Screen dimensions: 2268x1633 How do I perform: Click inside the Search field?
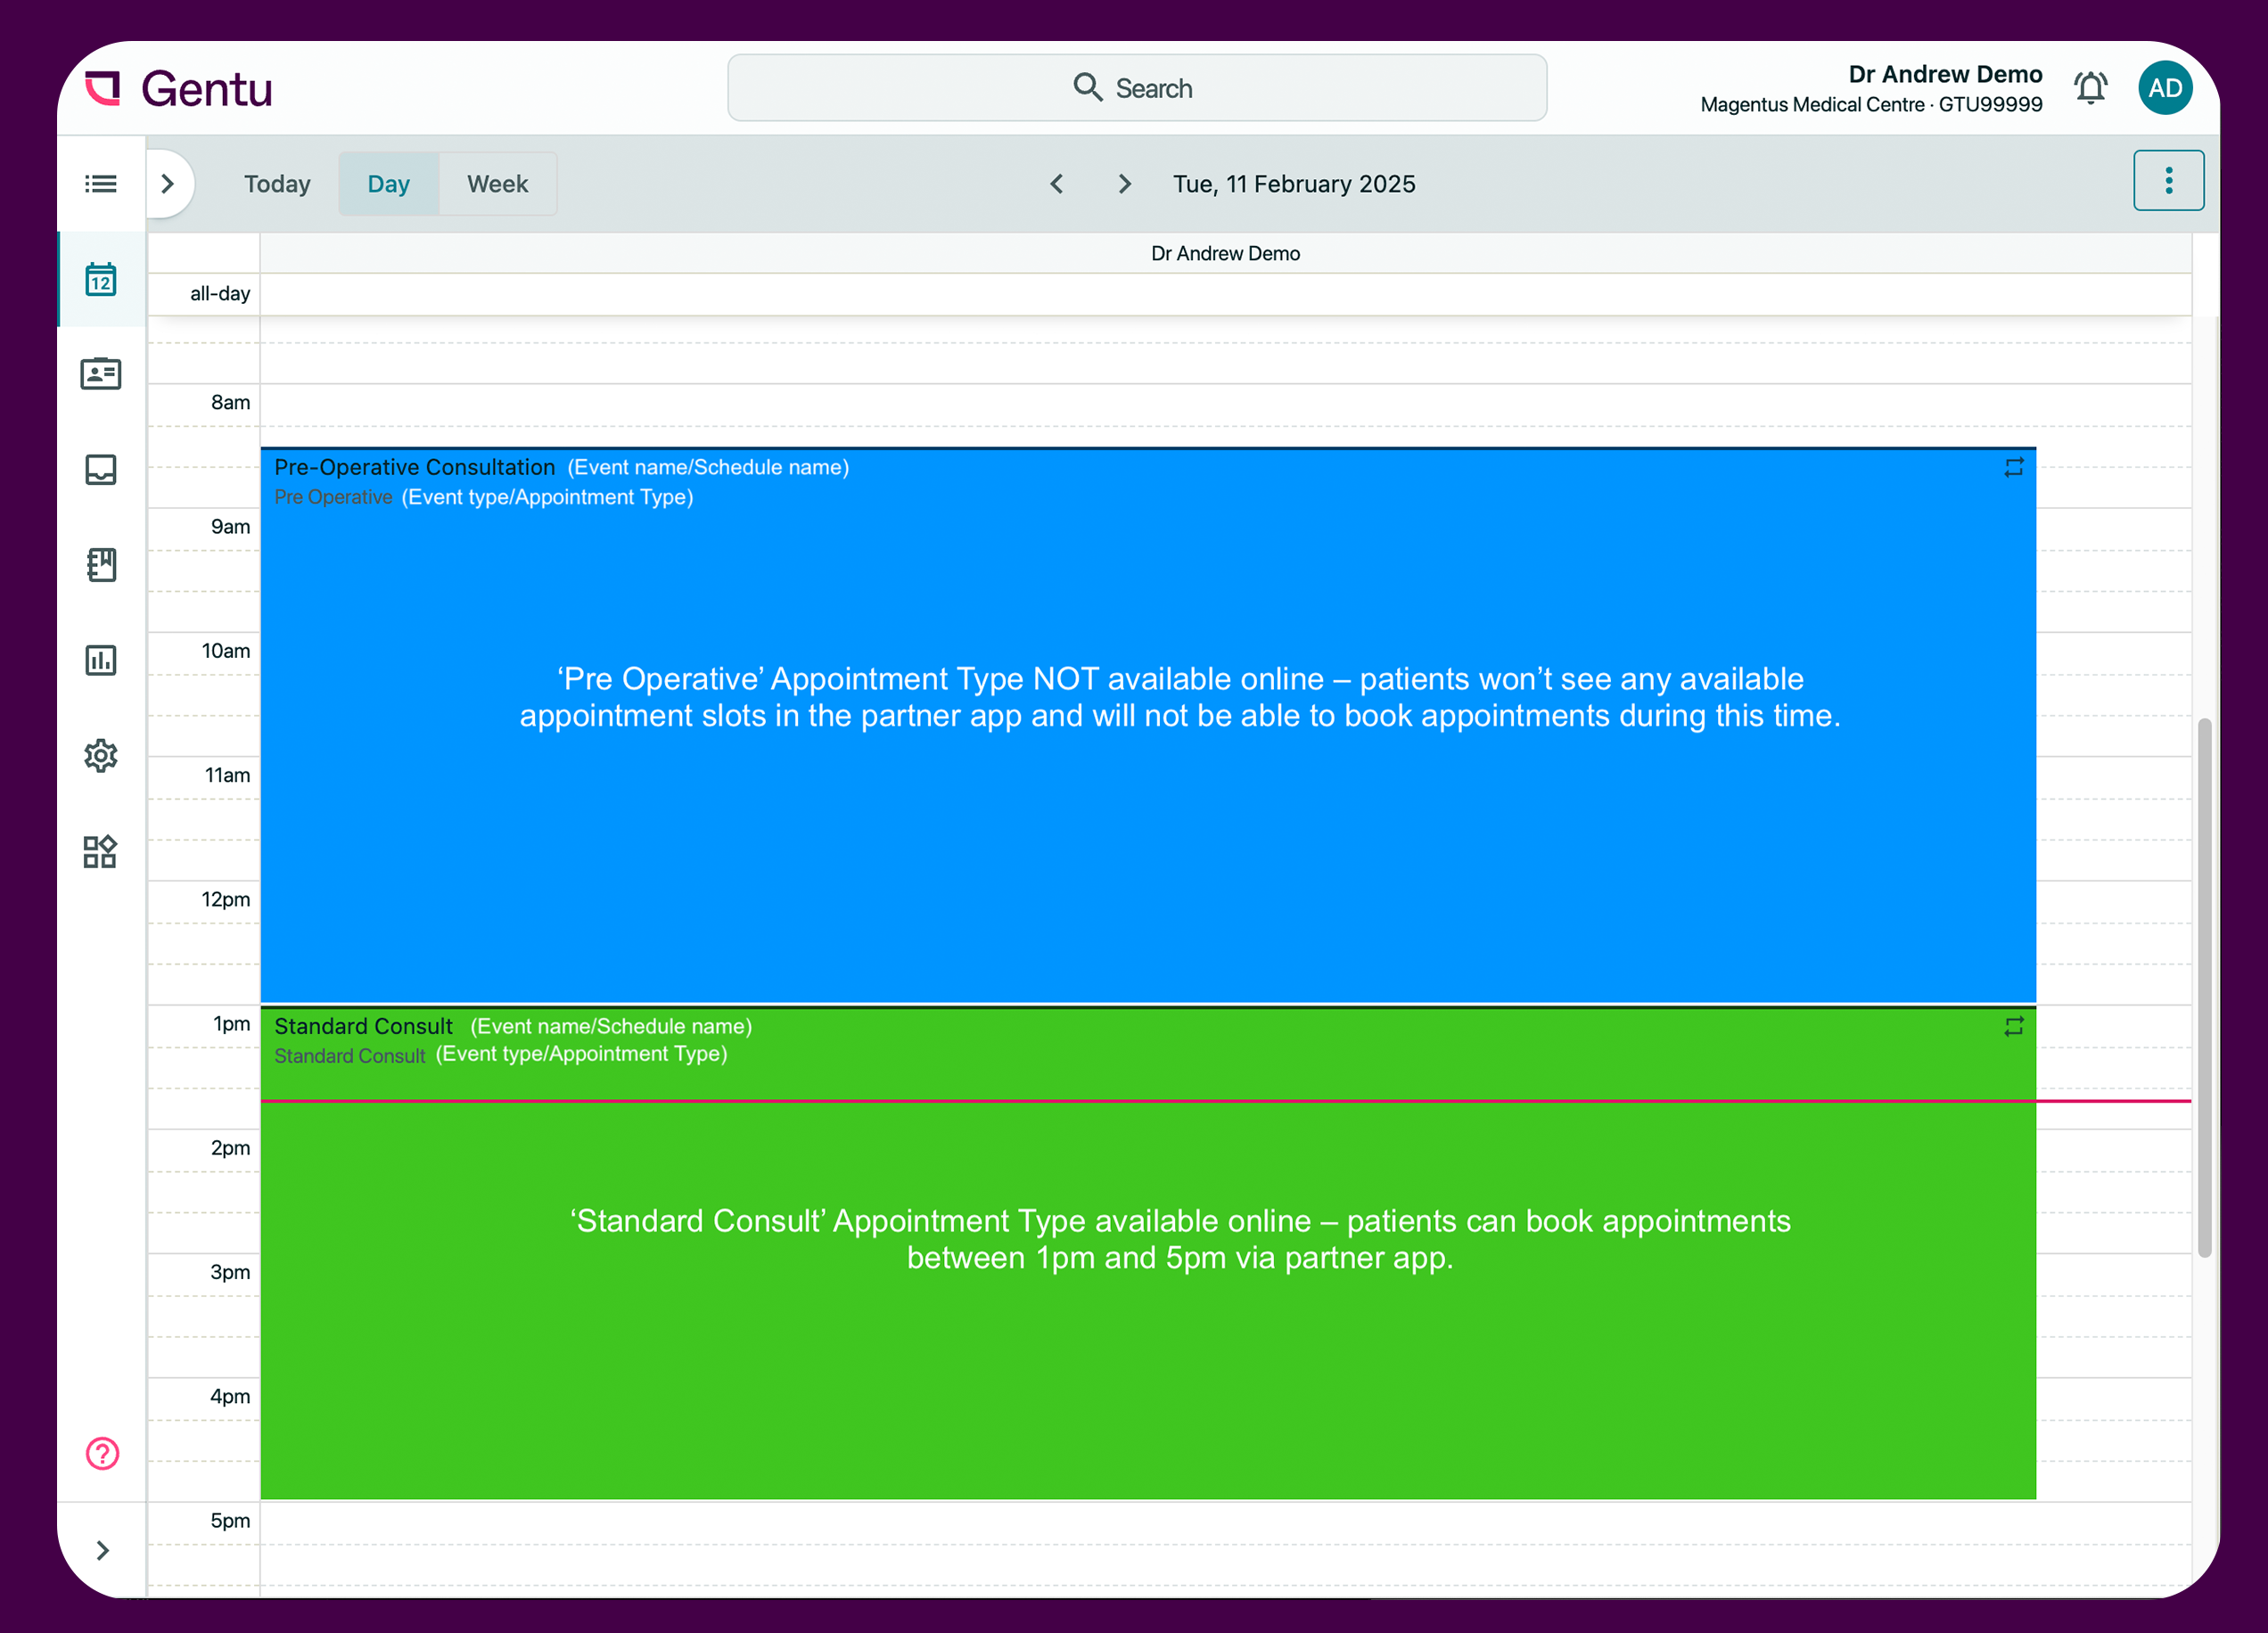pyautogui.click(x=1136, y=88)
